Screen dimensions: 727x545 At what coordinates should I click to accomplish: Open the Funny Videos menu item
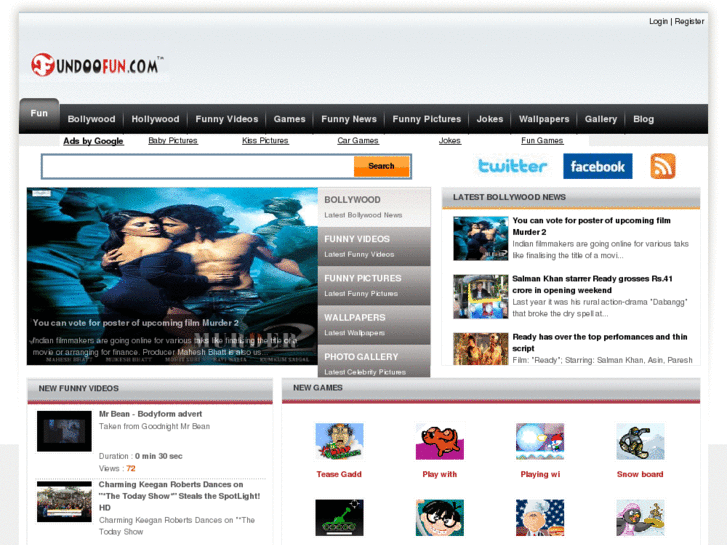(x=227, y=119)
